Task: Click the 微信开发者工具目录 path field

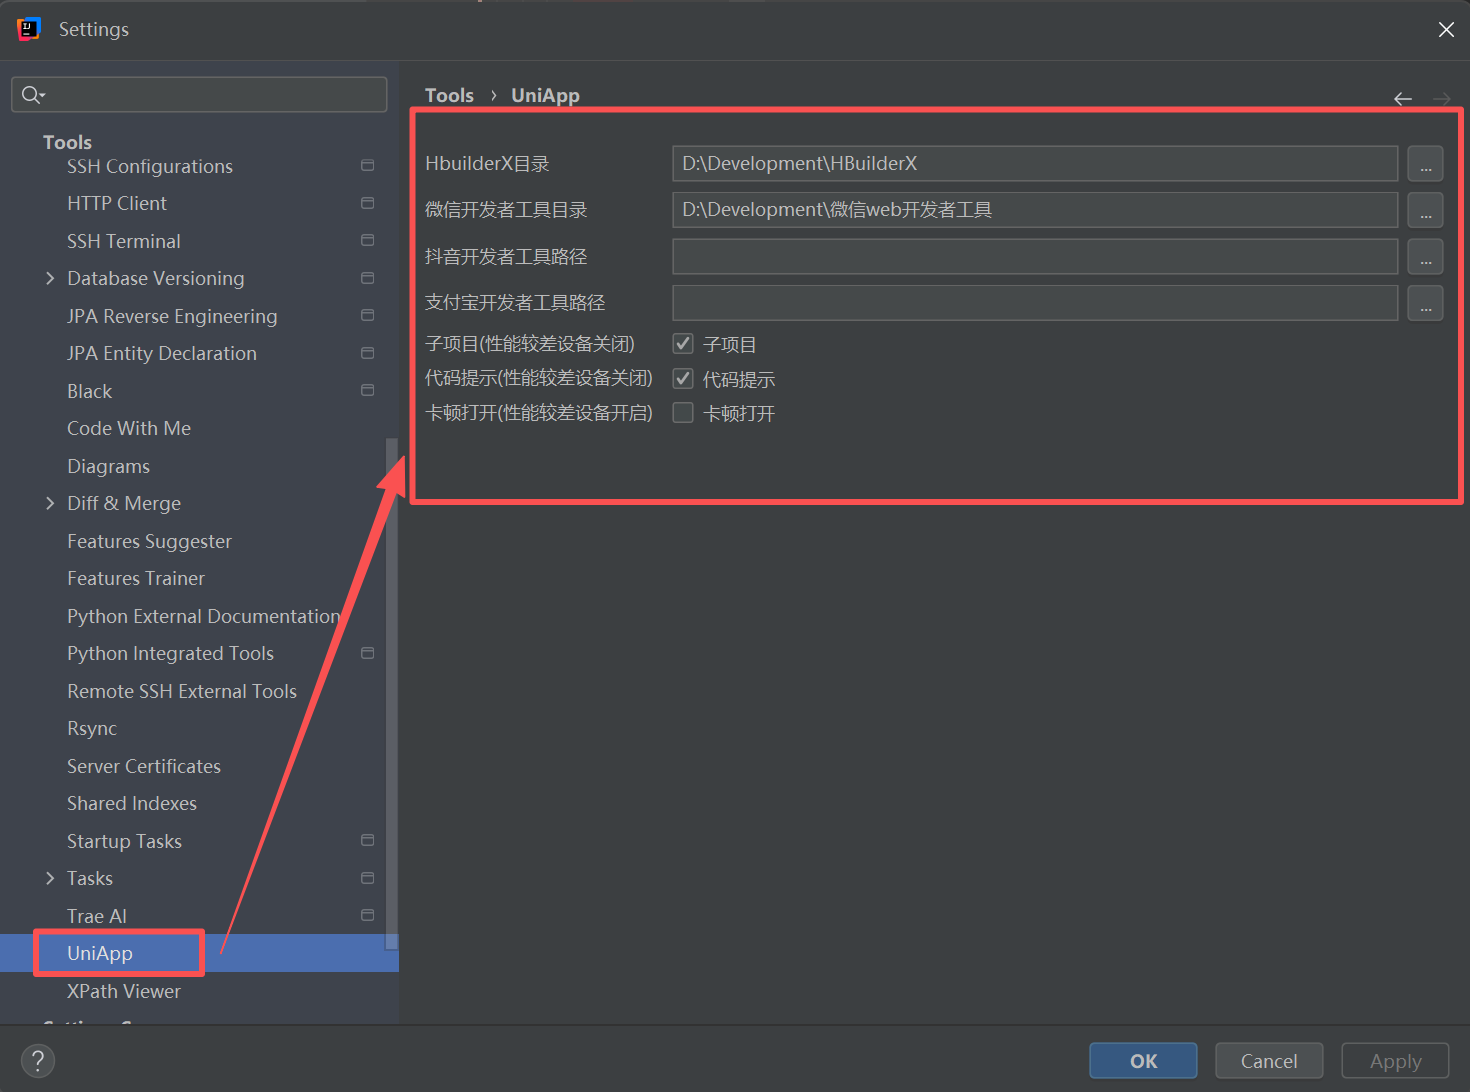Action: click(x=1035, y=210)
